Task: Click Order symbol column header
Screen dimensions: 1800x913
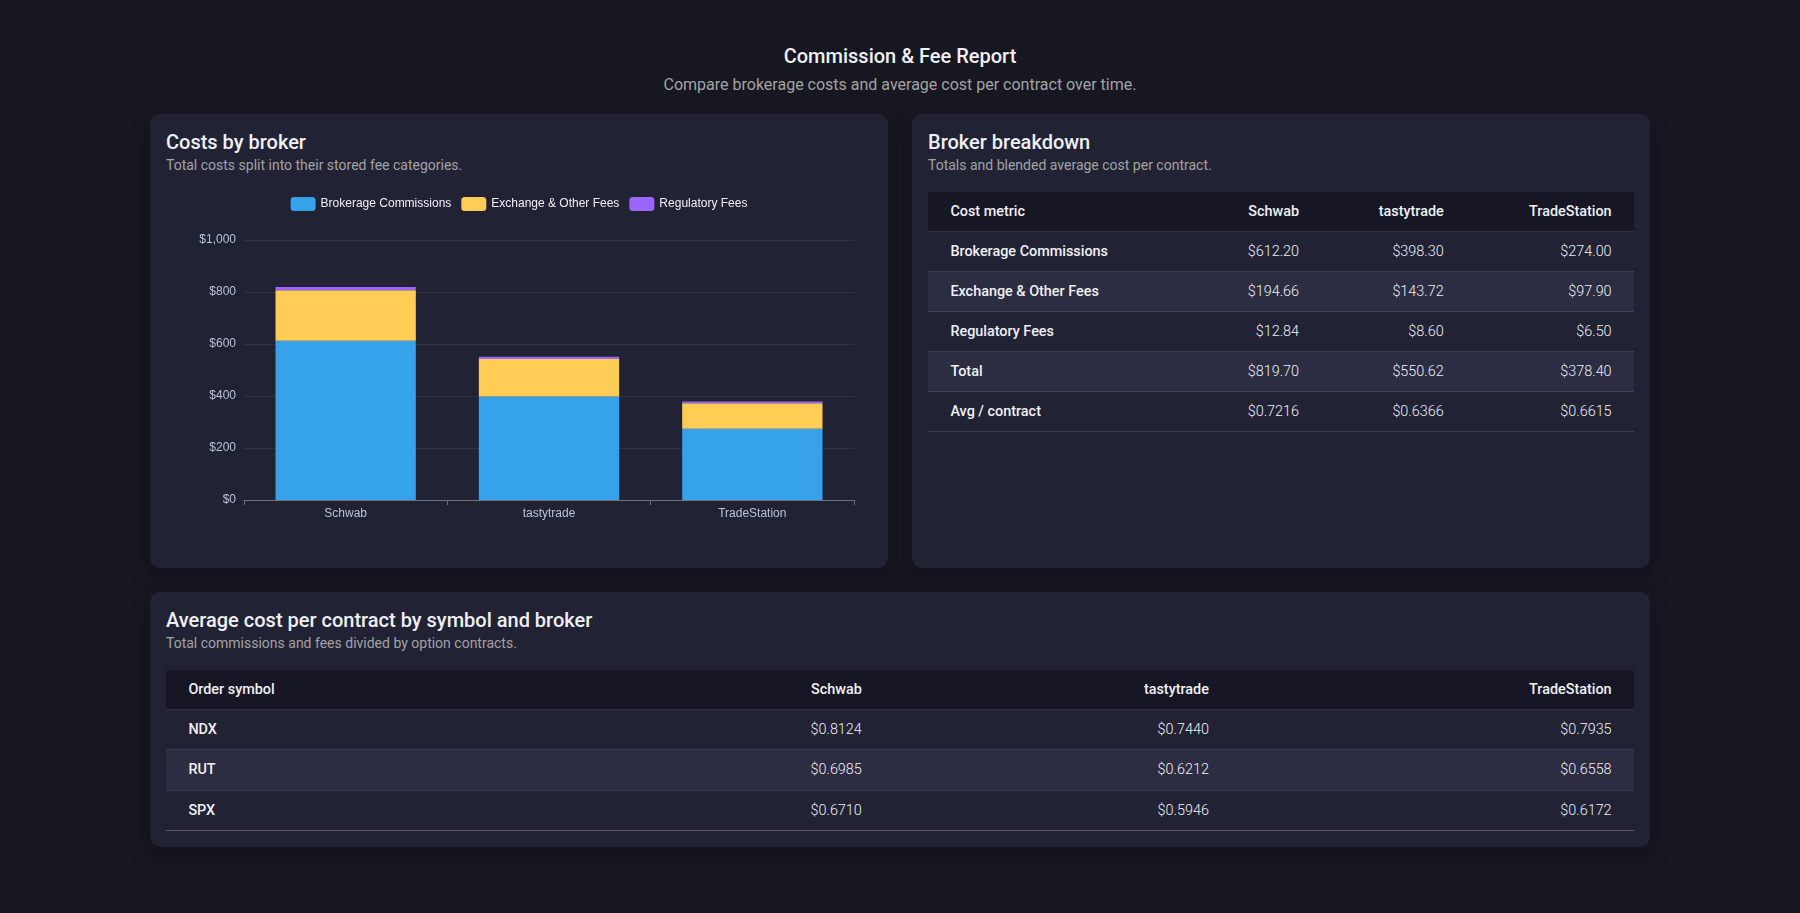Action: click(231, 689)
